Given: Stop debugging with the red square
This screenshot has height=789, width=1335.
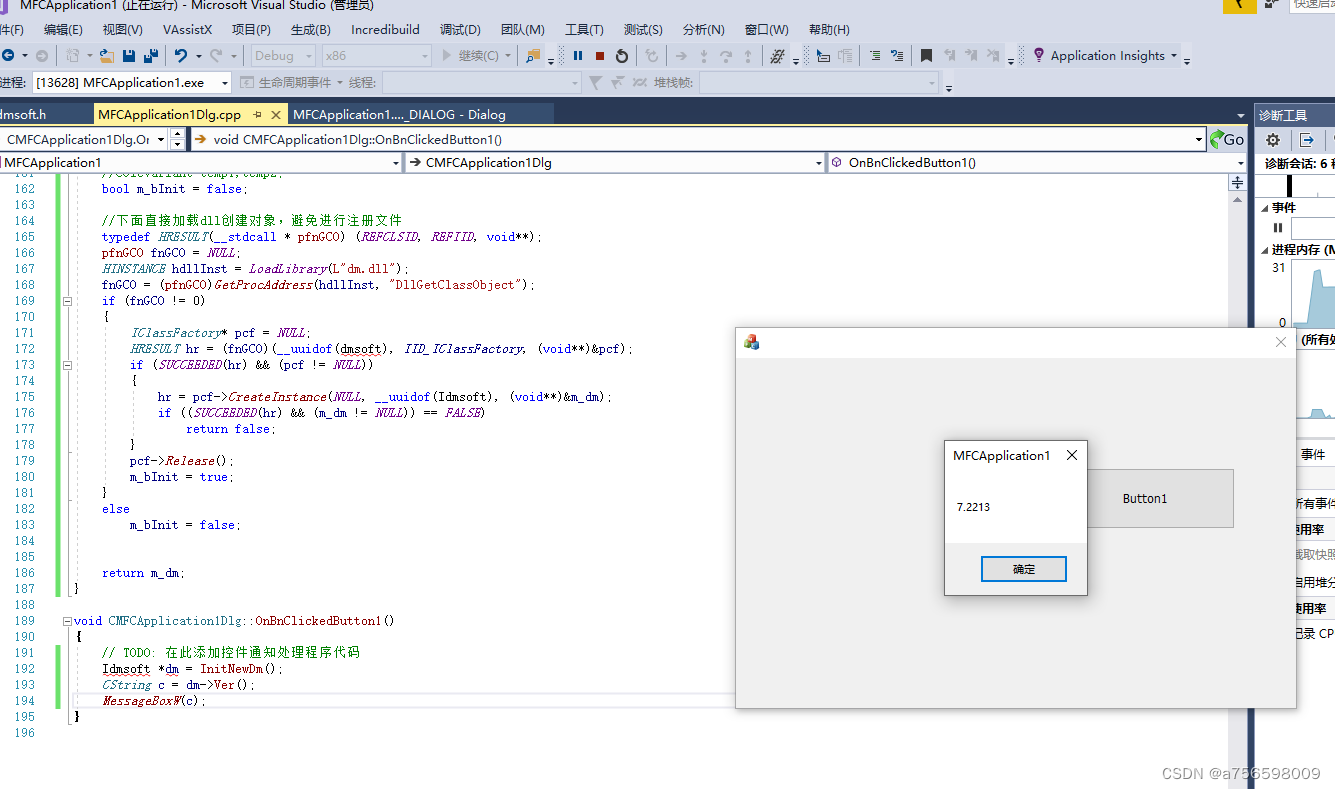Looking at the screenshot, I should [600, 56].
